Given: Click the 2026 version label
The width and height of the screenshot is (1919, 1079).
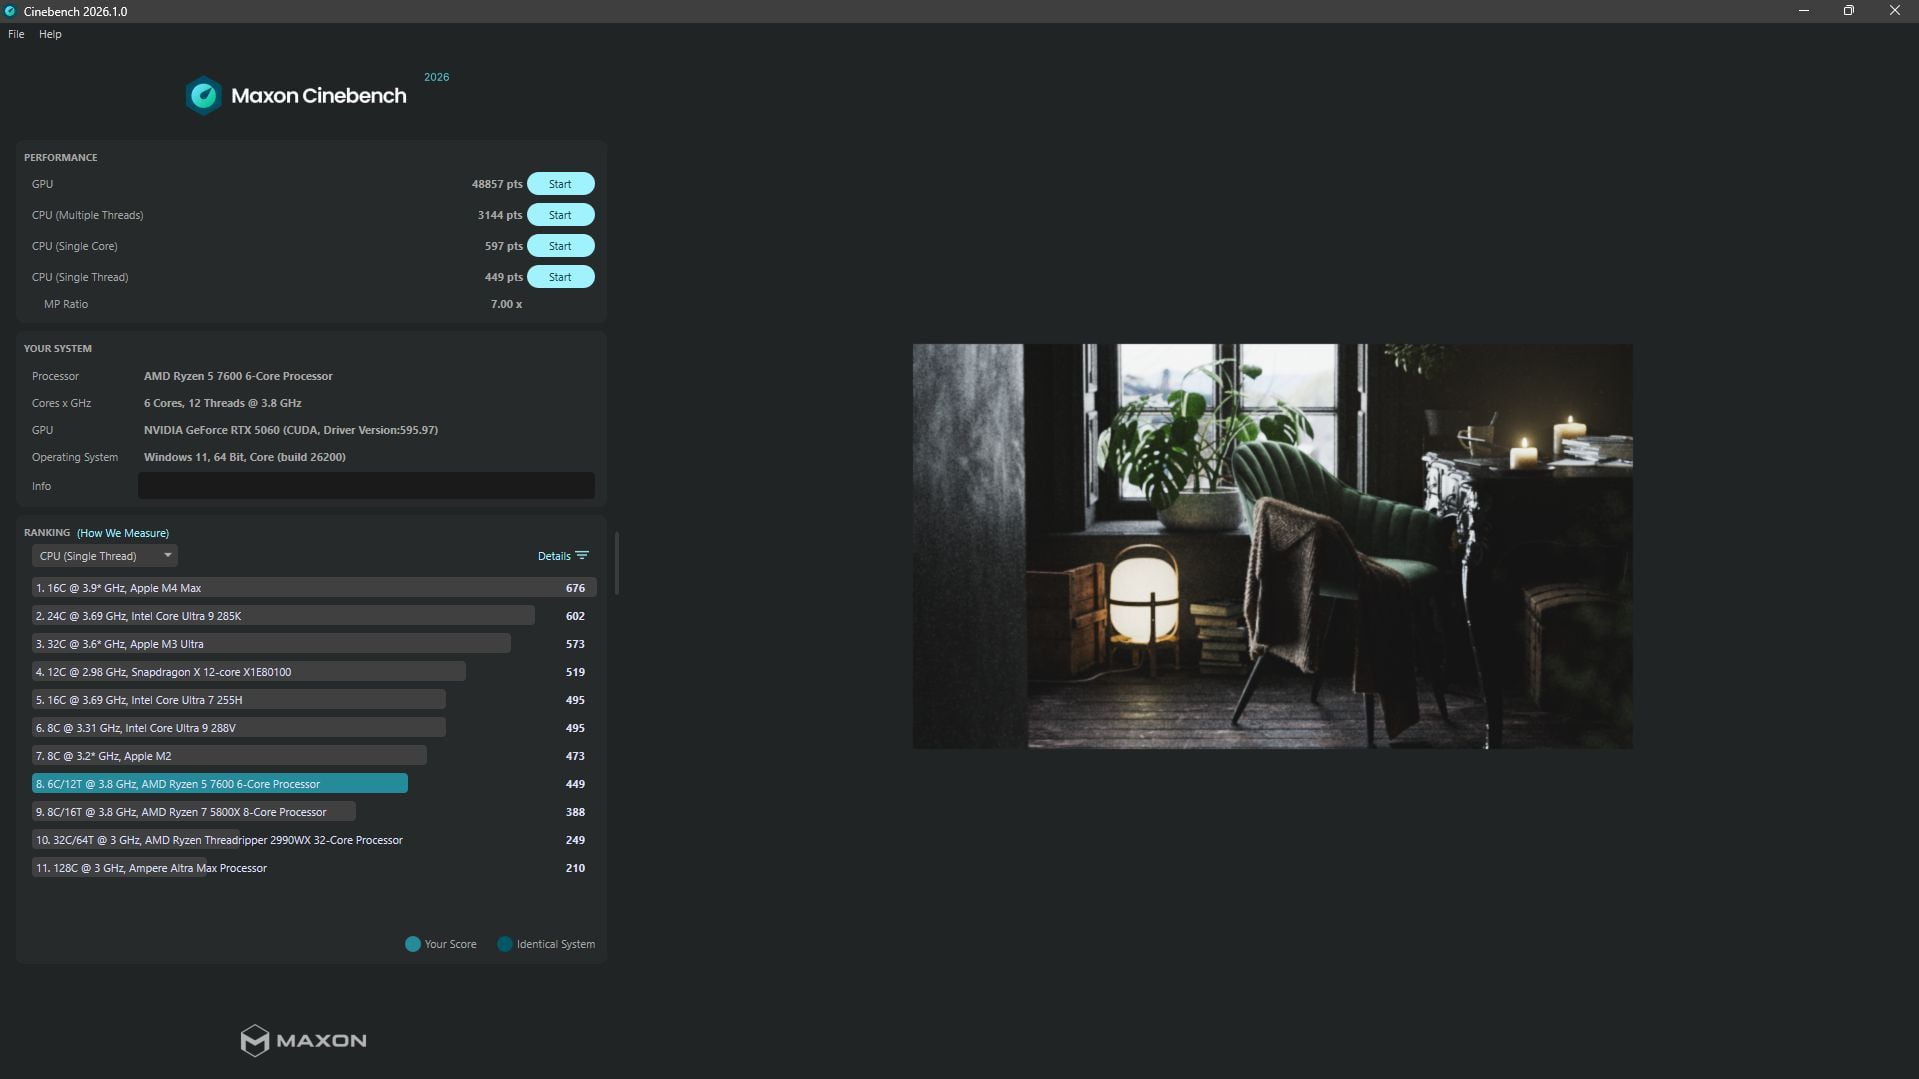Looking at the screenshot, I should tap(436, 77).
